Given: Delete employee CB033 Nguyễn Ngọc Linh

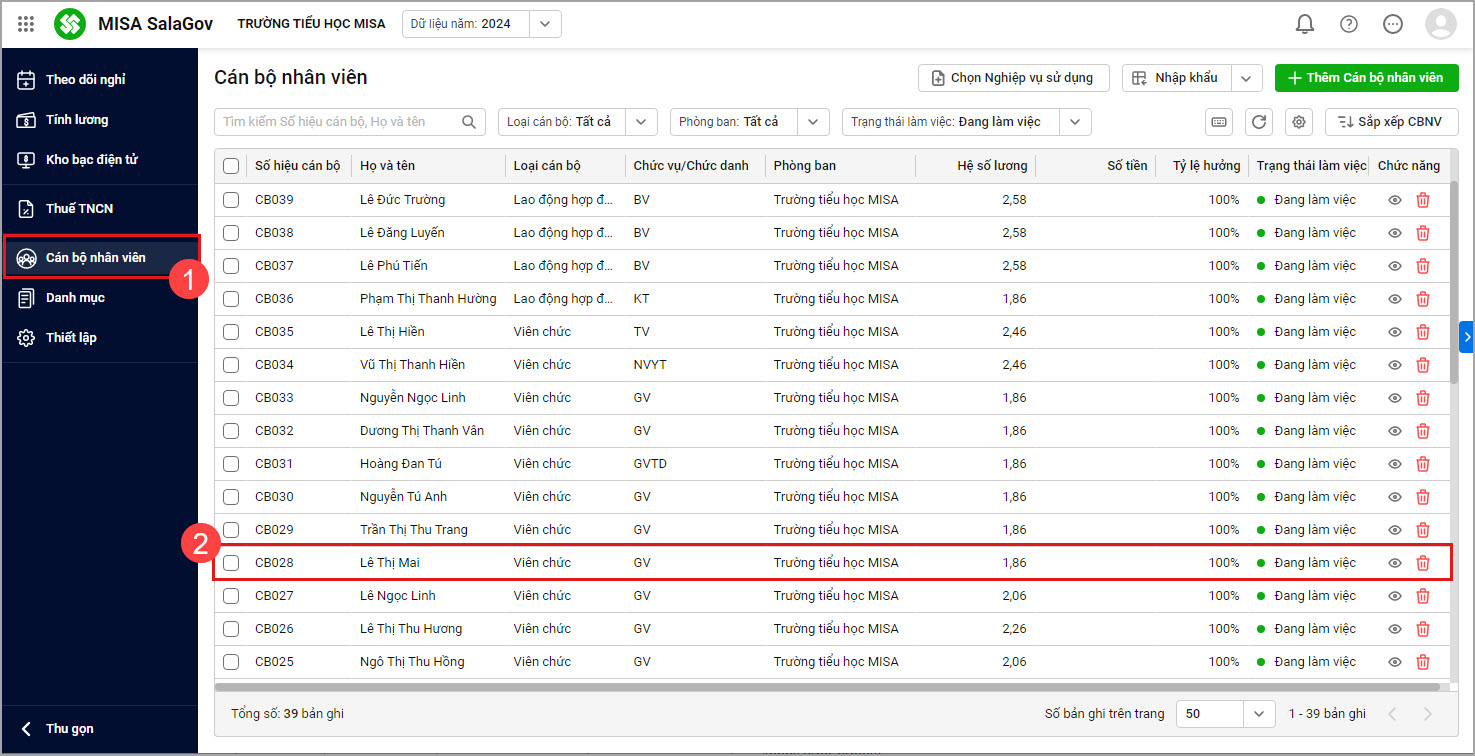Looking at the screenshot, I should click(x=1423, y=398).
